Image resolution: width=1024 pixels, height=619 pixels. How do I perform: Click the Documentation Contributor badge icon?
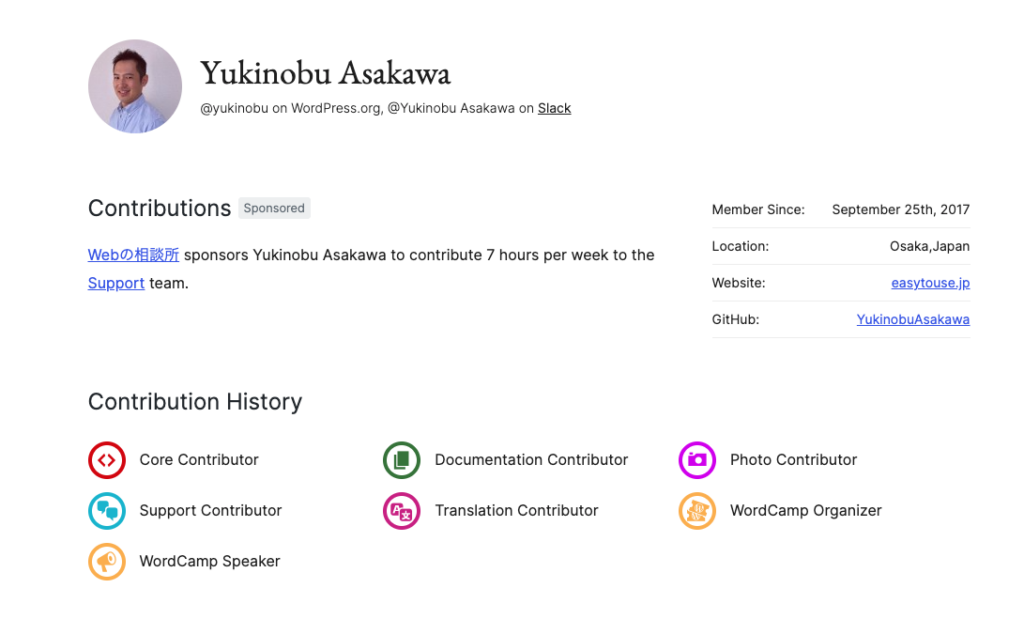[x=402, y=460]
